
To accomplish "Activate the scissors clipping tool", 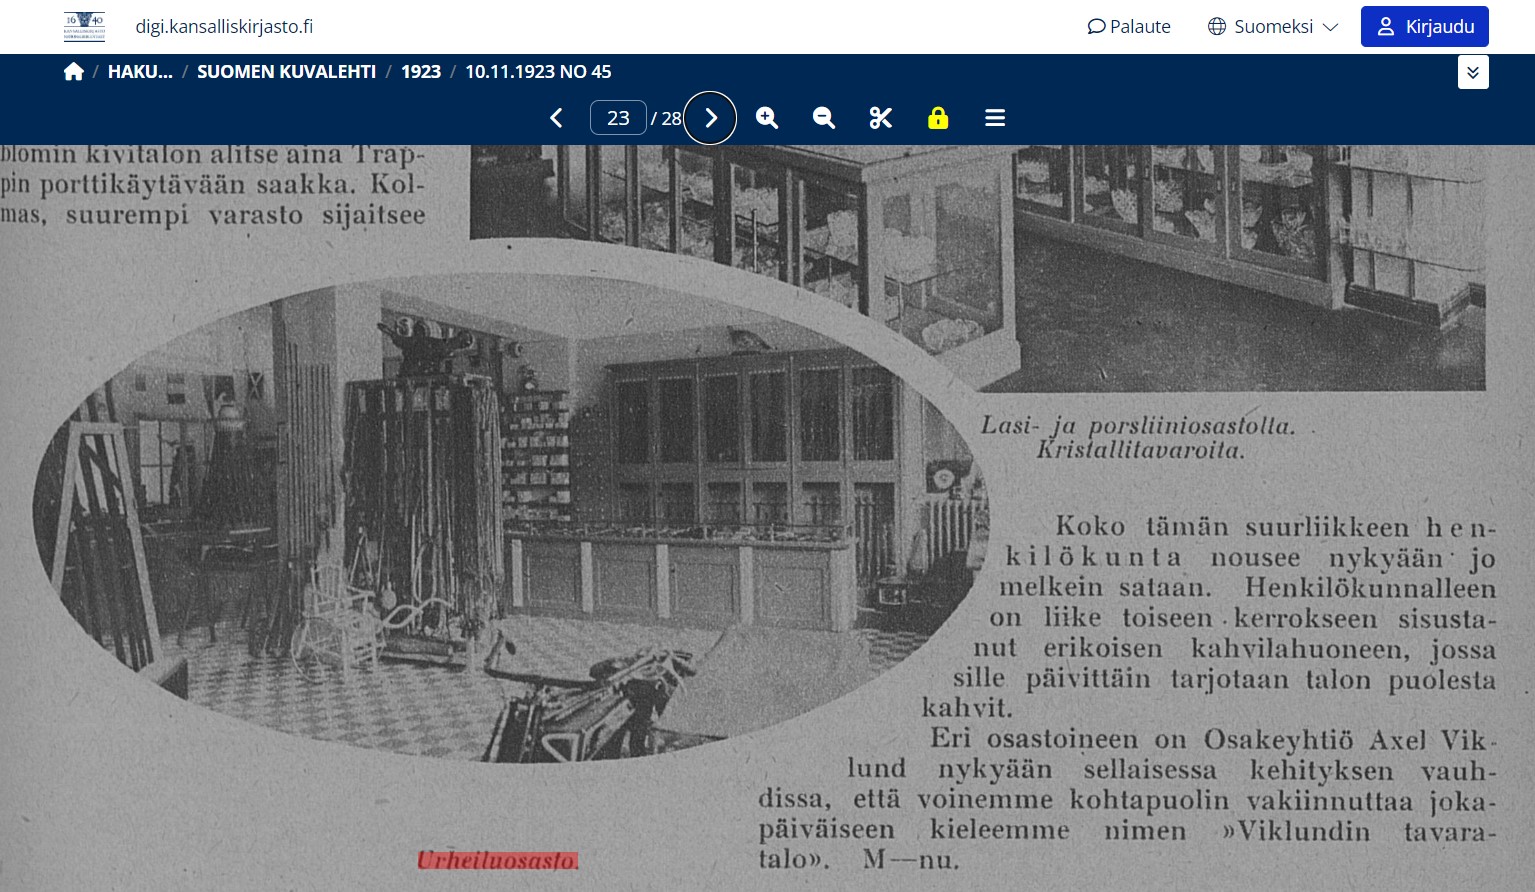I will [x=881, y=118].
